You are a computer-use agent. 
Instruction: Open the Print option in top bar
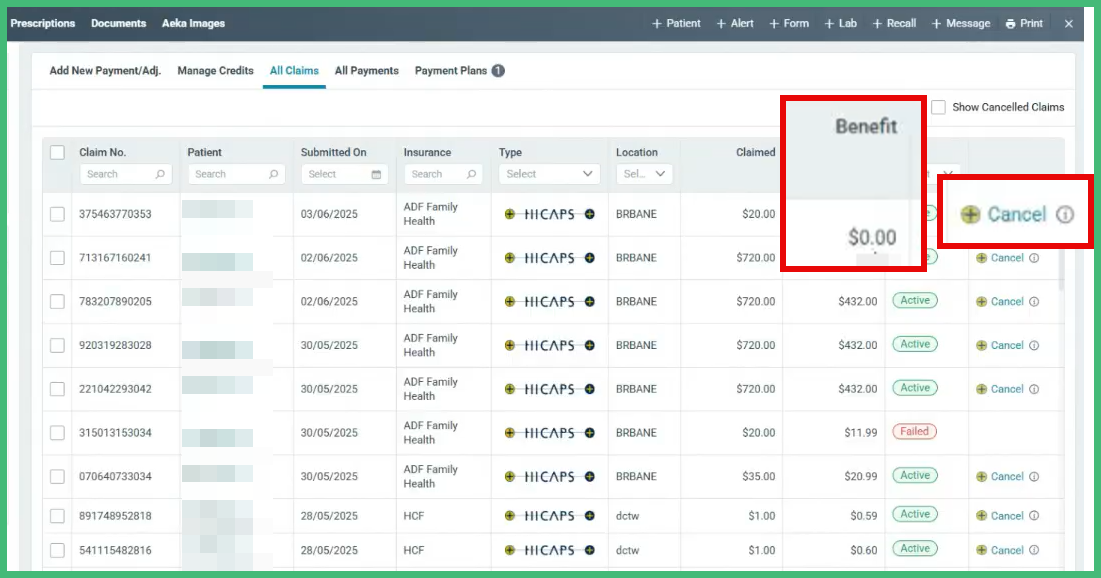[1024, 23]
